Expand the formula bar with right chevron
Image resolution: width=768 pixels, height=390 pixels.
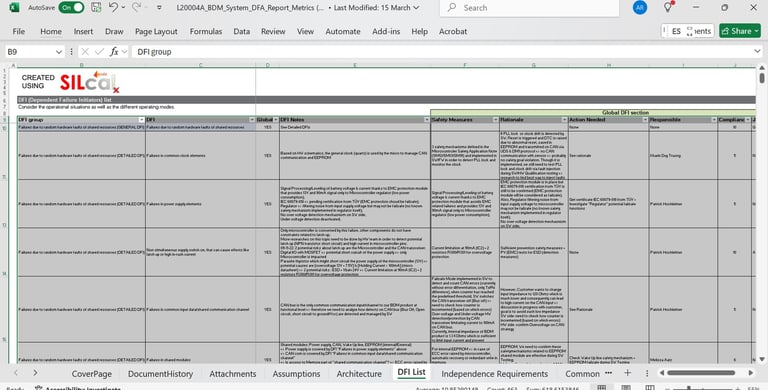pos(757,51)
